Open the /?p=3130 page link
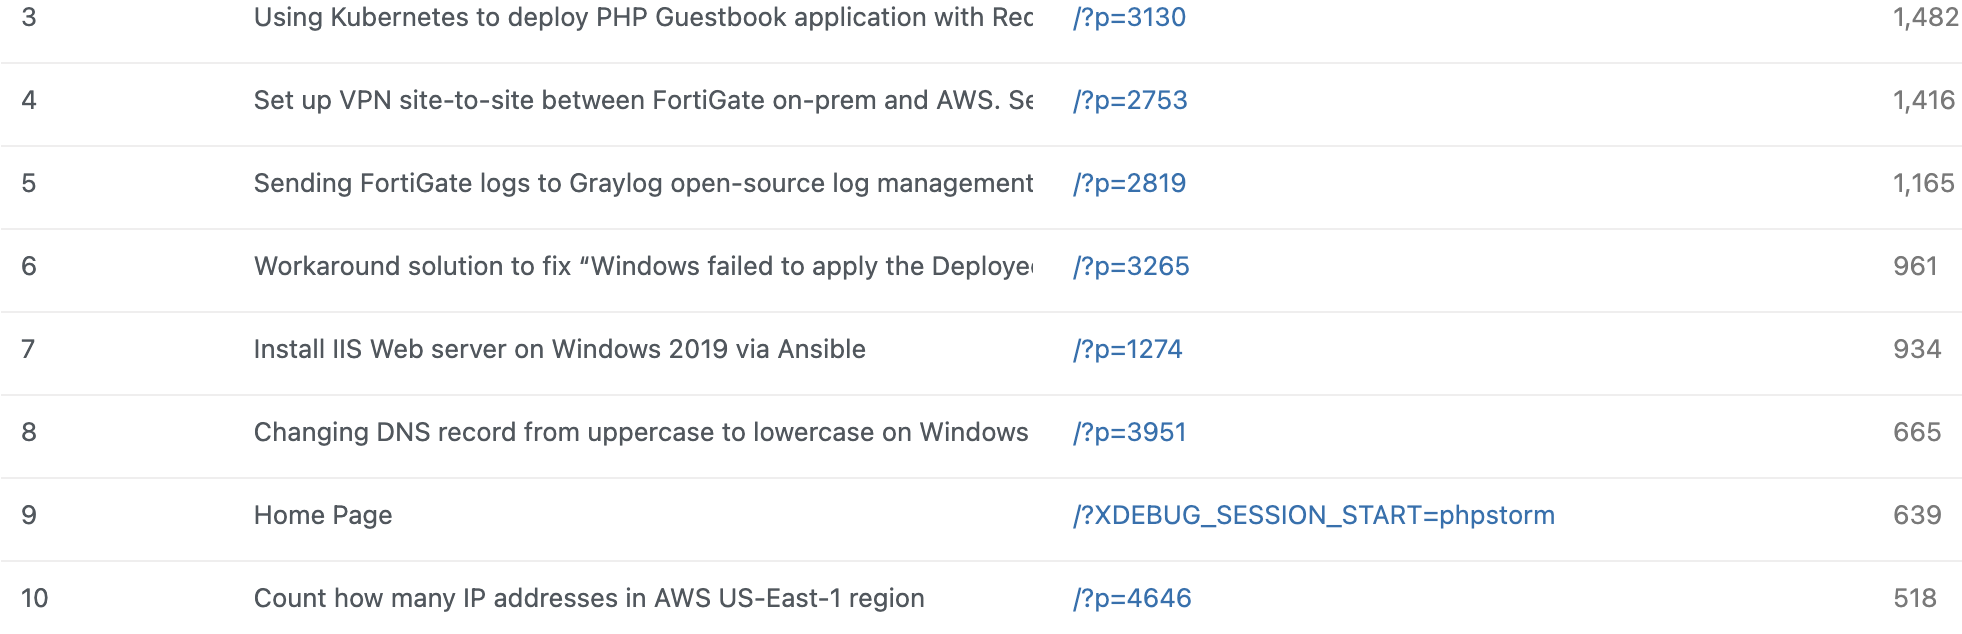1962x634 pixels. coord(1129,18)
